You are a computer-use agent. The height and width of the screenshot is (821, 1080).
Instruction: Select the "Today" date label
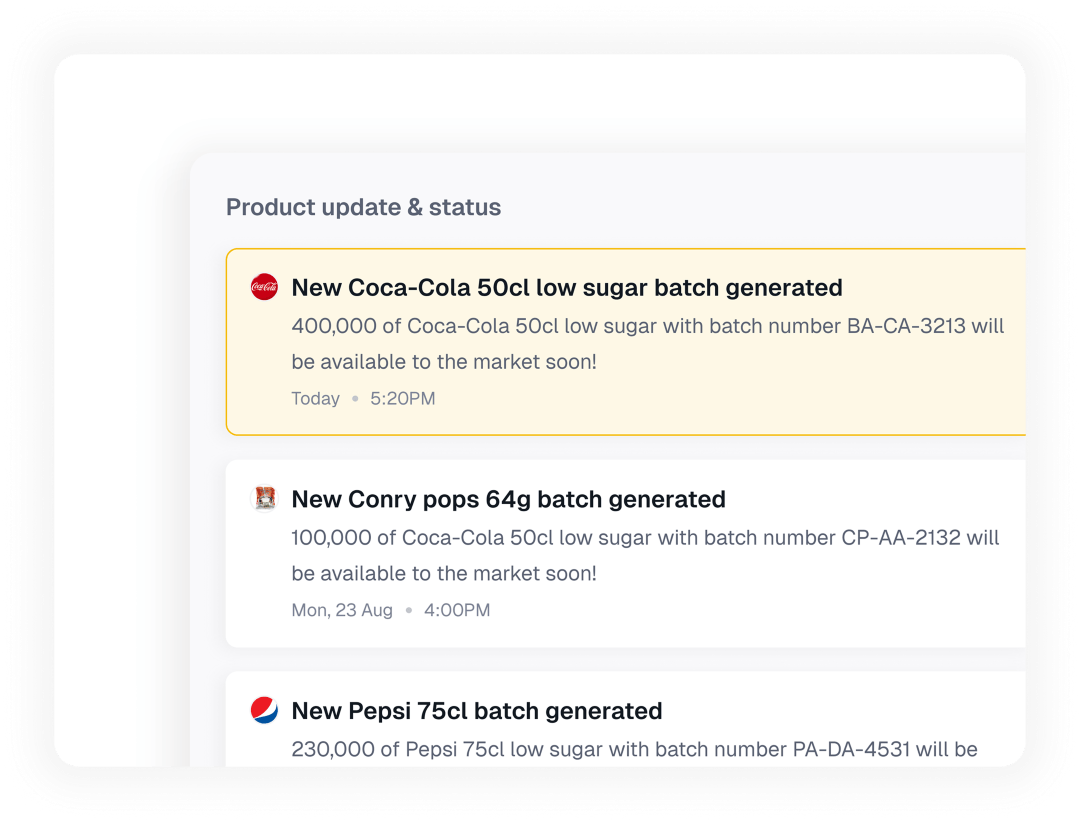tap(315, 399)
